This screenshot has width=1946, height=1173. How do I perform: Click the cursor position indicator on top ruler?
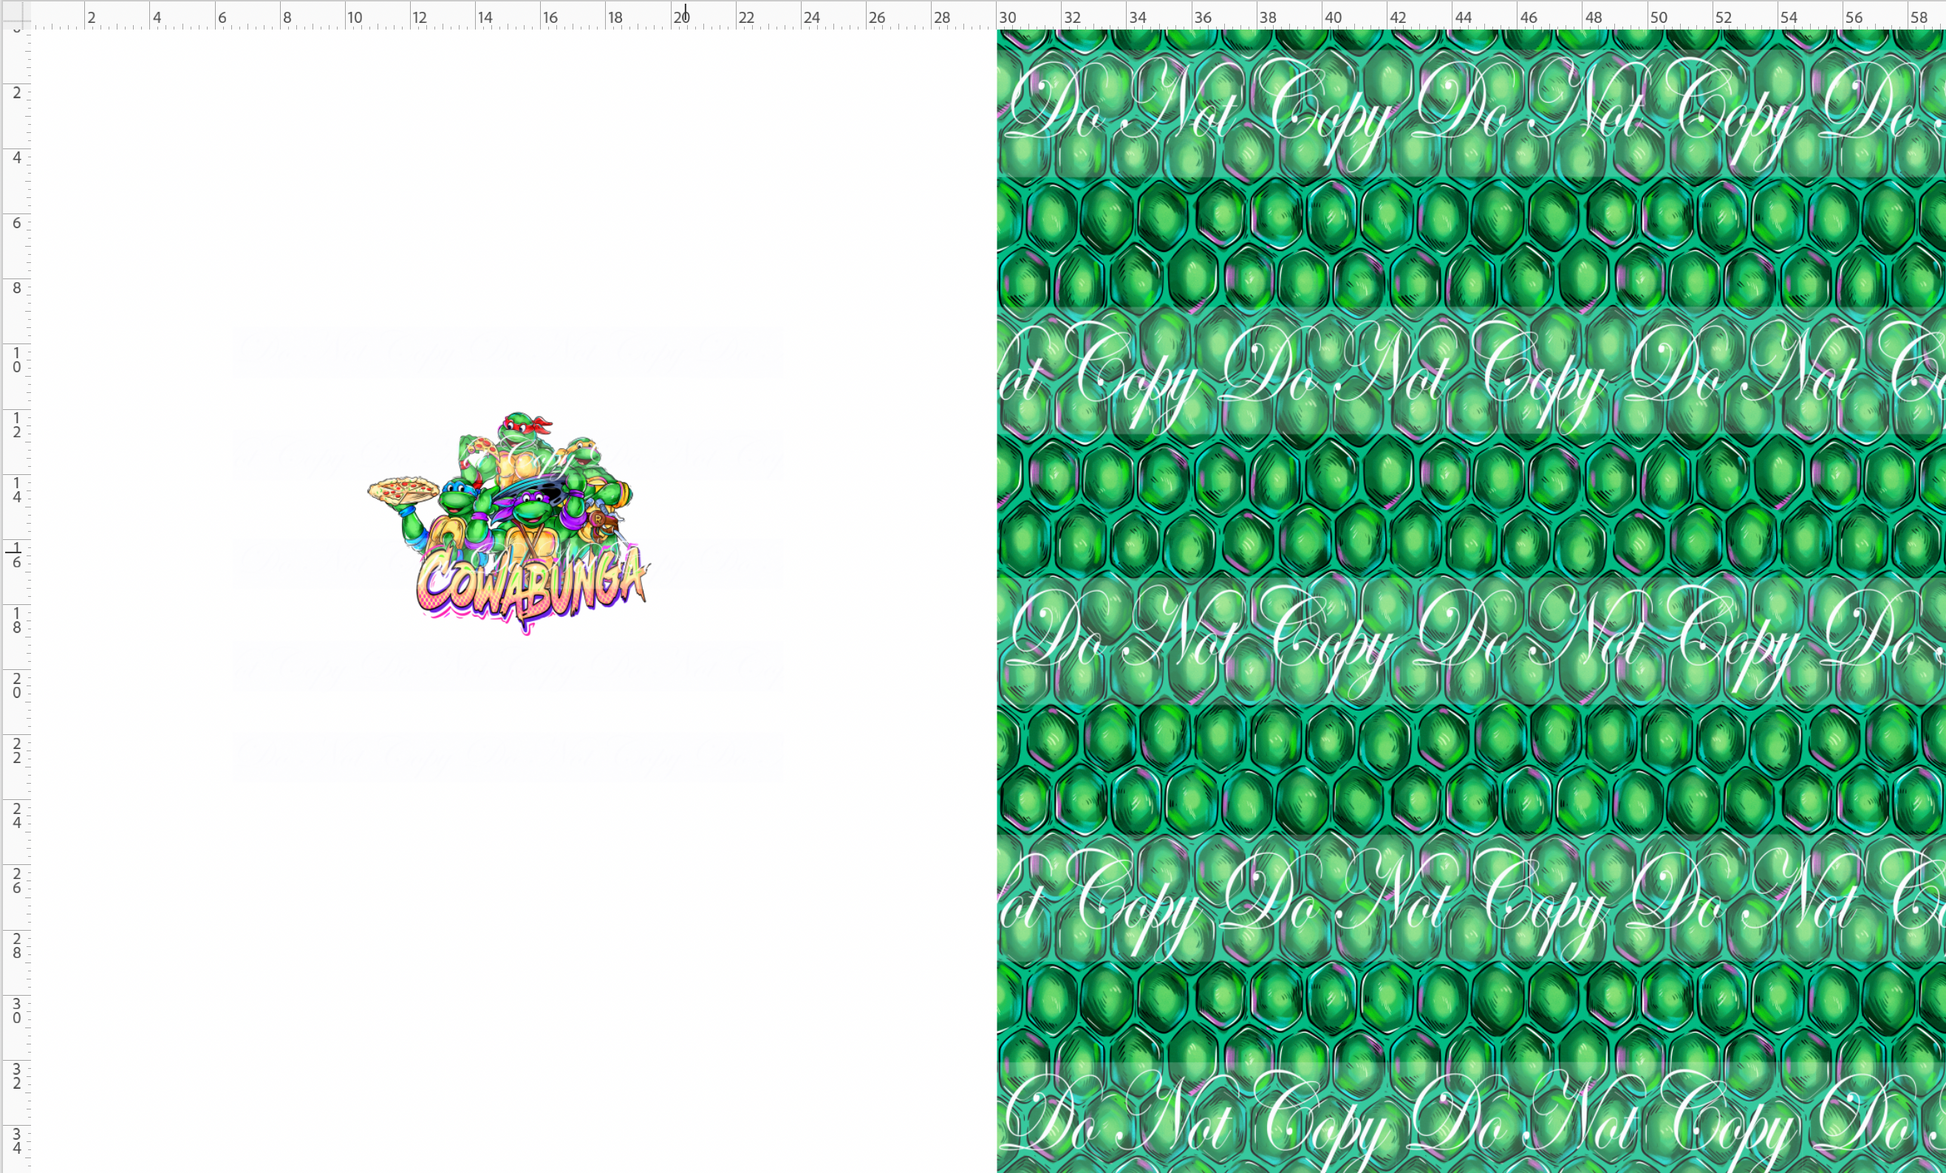point(685,8)
